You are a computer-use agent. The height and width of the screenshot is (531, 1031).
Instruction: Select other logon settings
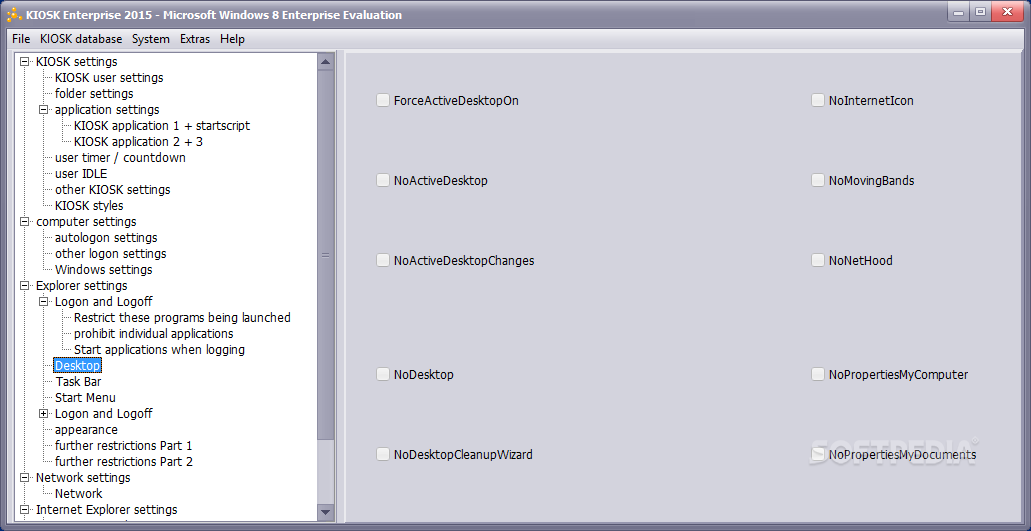[110, 254]
